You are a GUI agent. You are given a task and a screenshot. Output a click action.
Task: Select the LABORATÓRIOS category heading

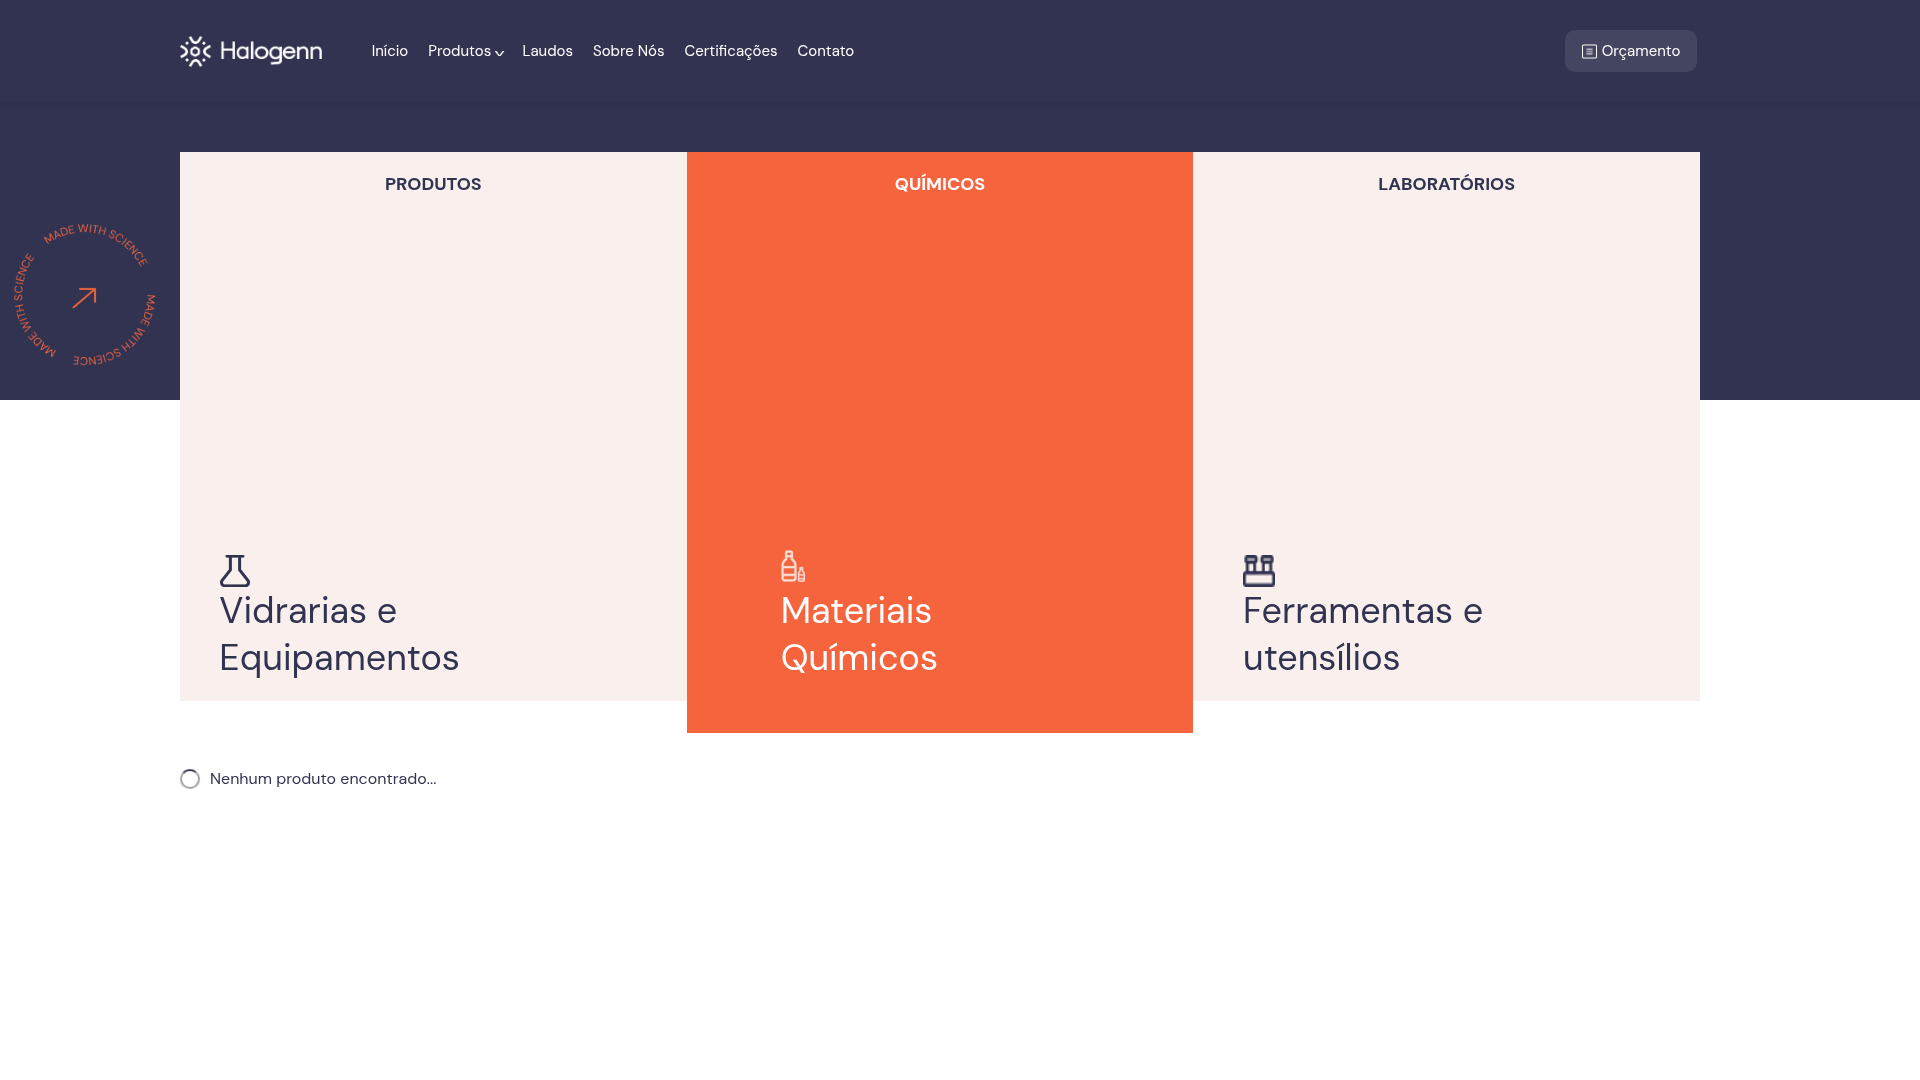(x=1446, y=184)
